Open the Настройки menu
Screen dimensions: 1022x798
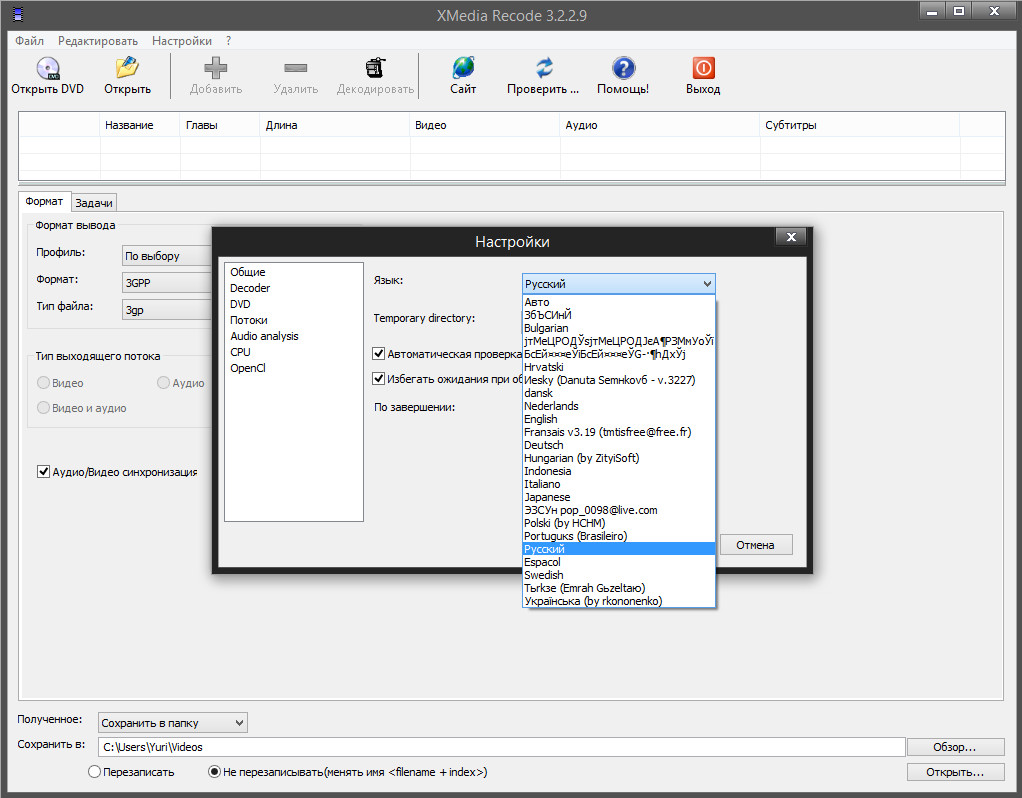182,40
